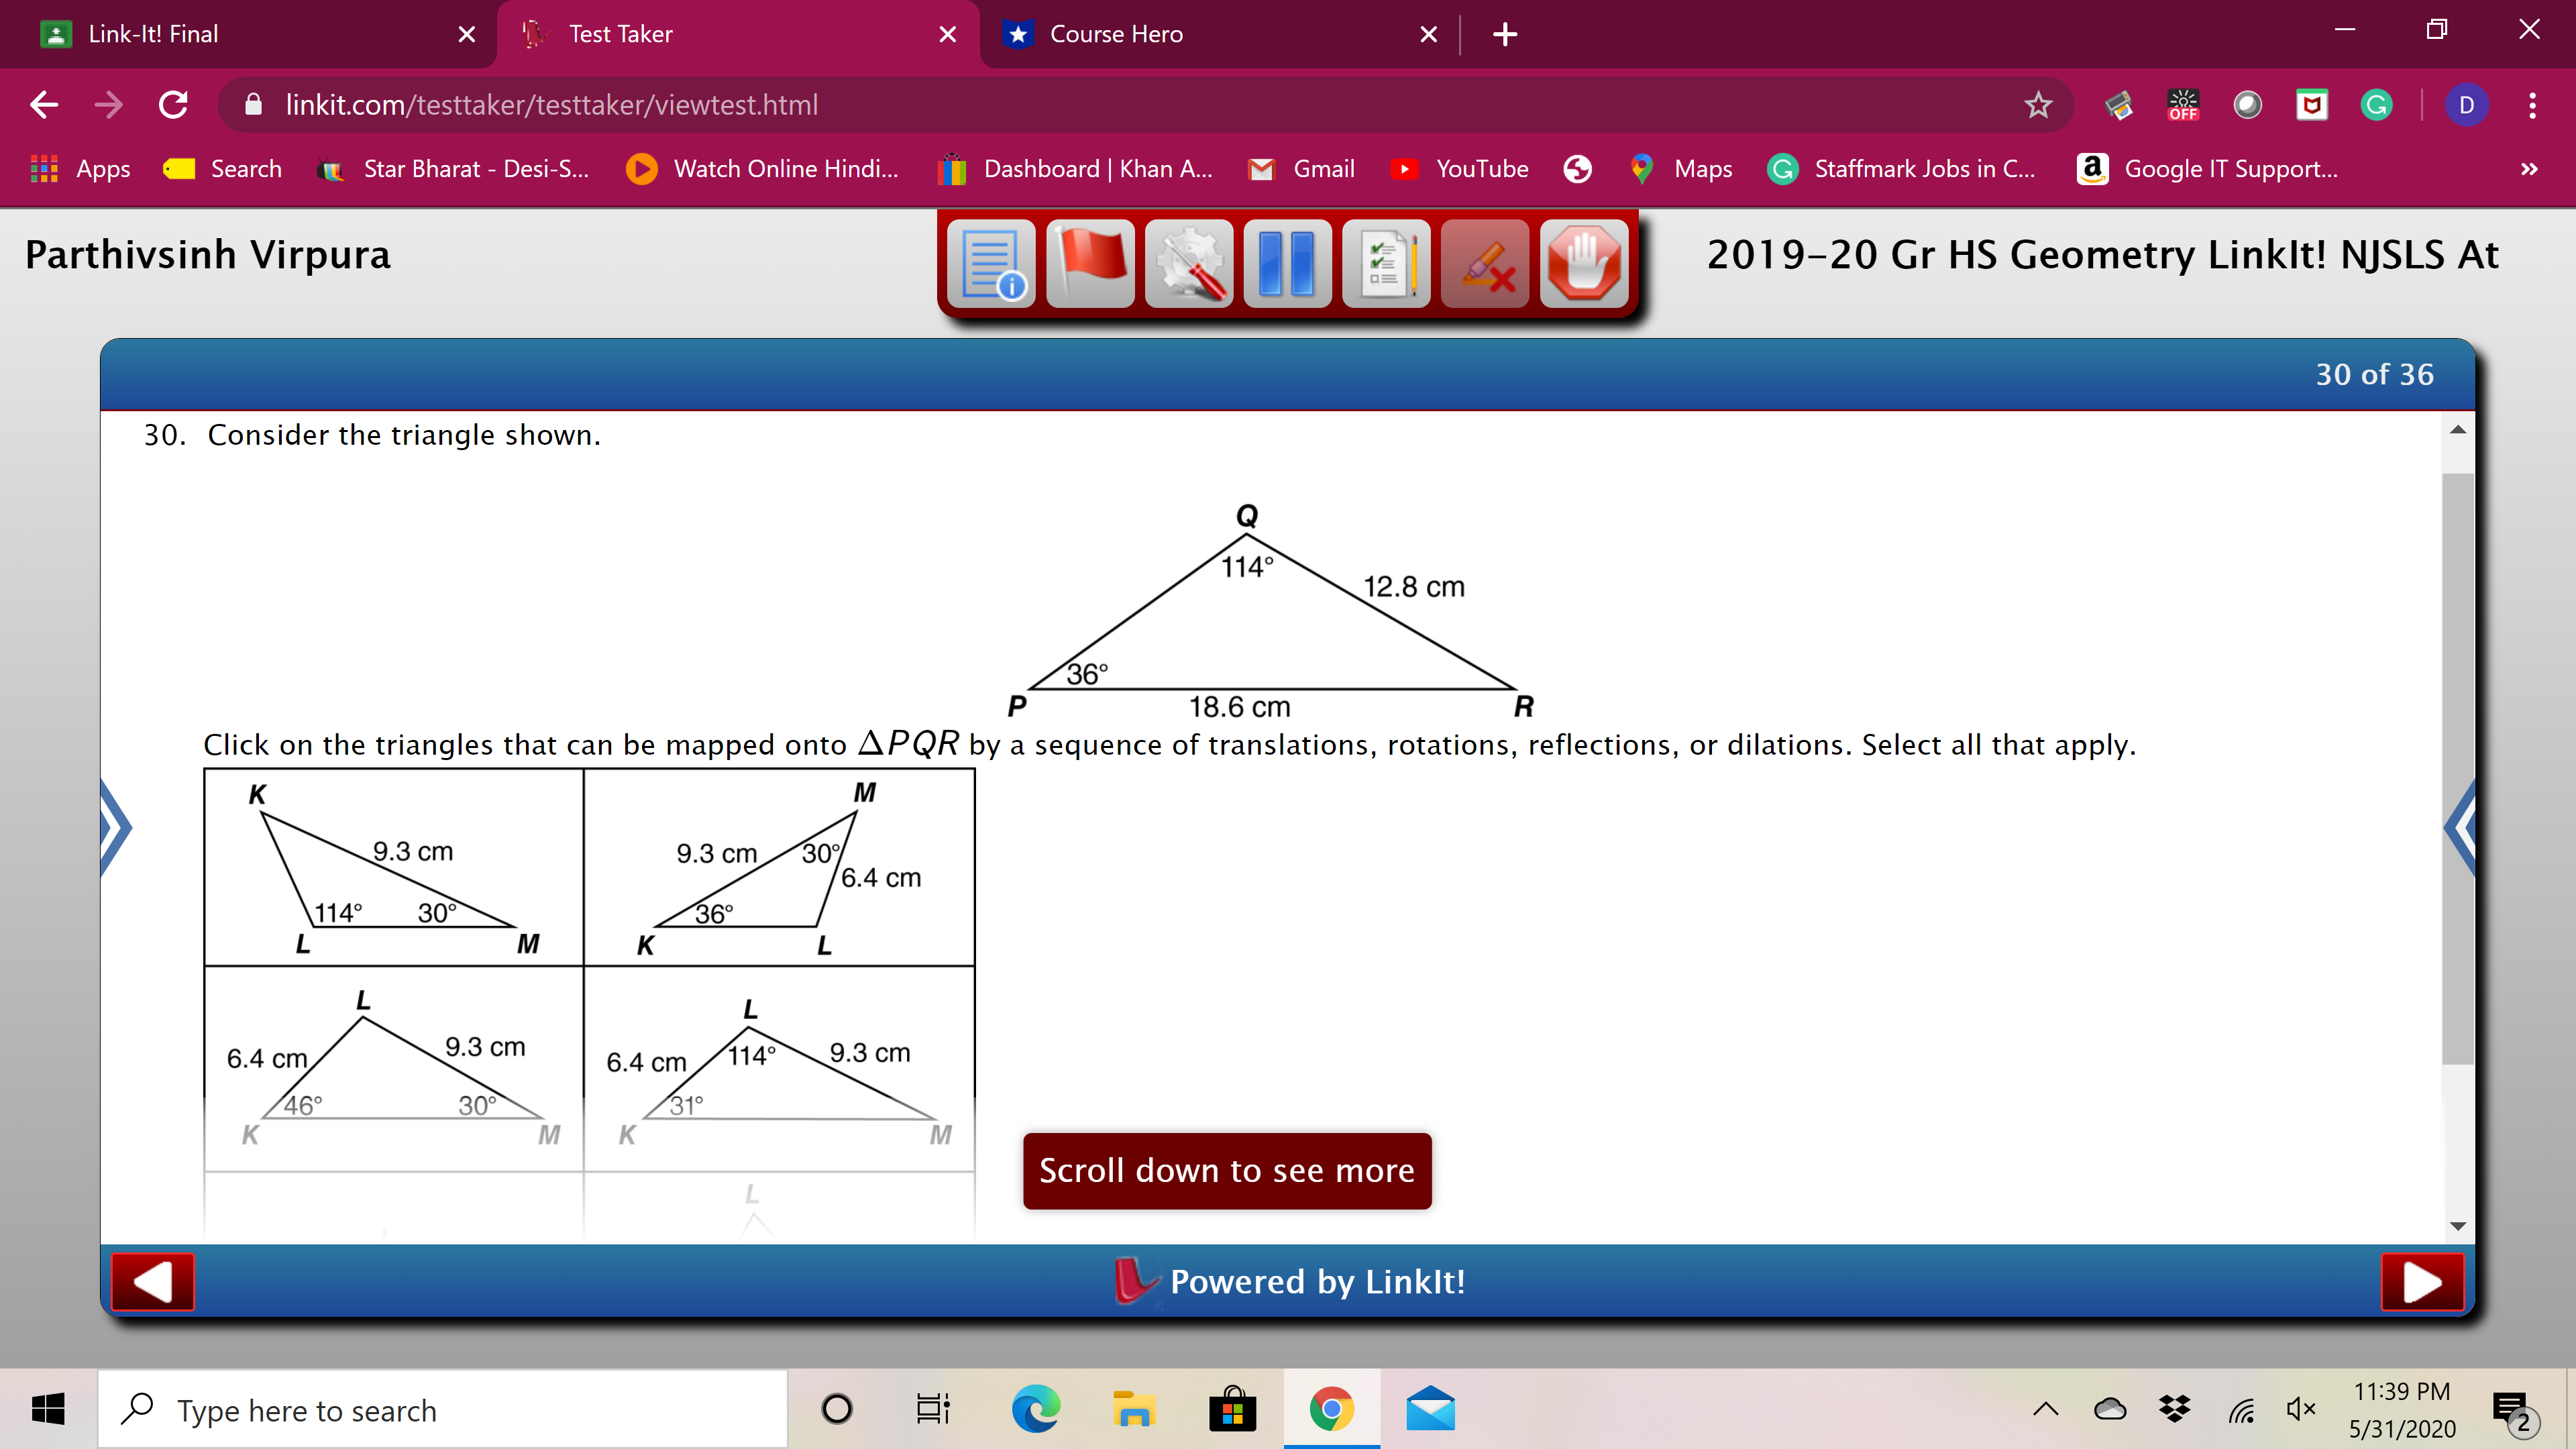Go to previous question red arrow

[x=153, y=1281]
